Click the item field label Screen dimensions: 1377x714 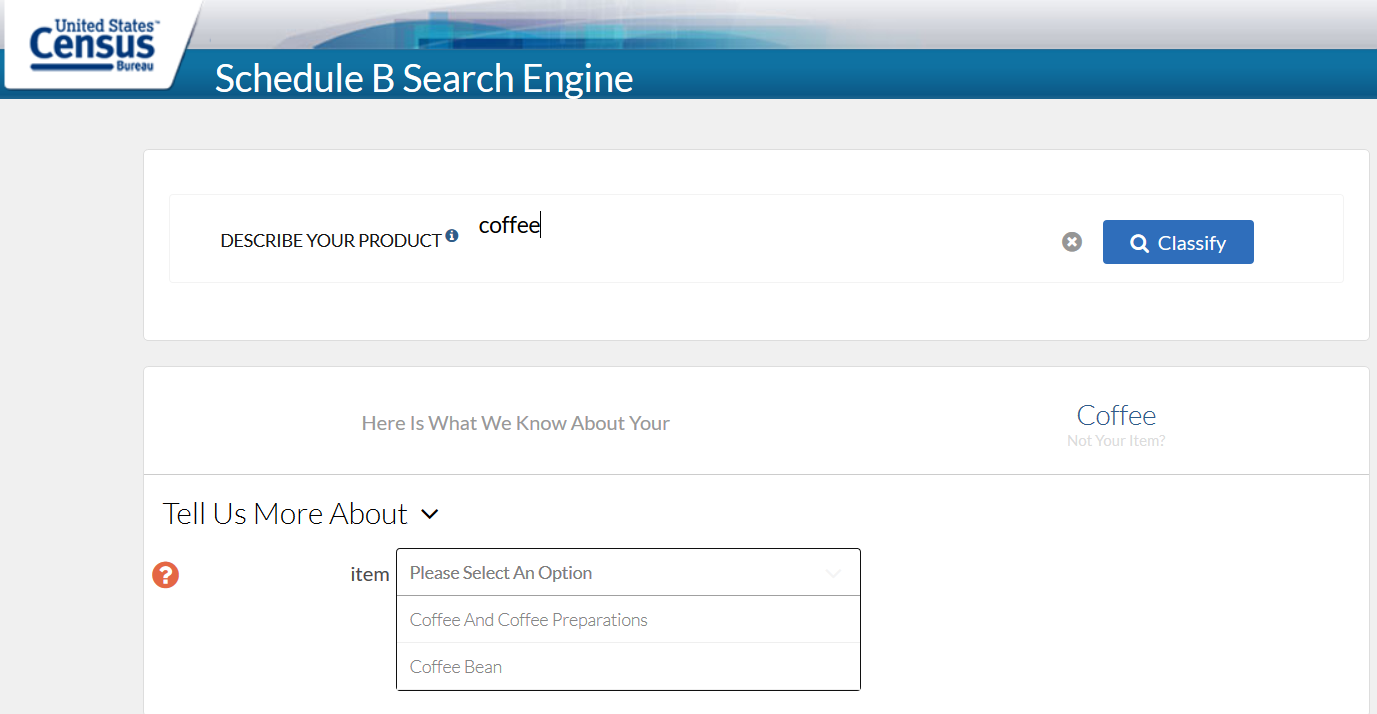coord(370,574)
